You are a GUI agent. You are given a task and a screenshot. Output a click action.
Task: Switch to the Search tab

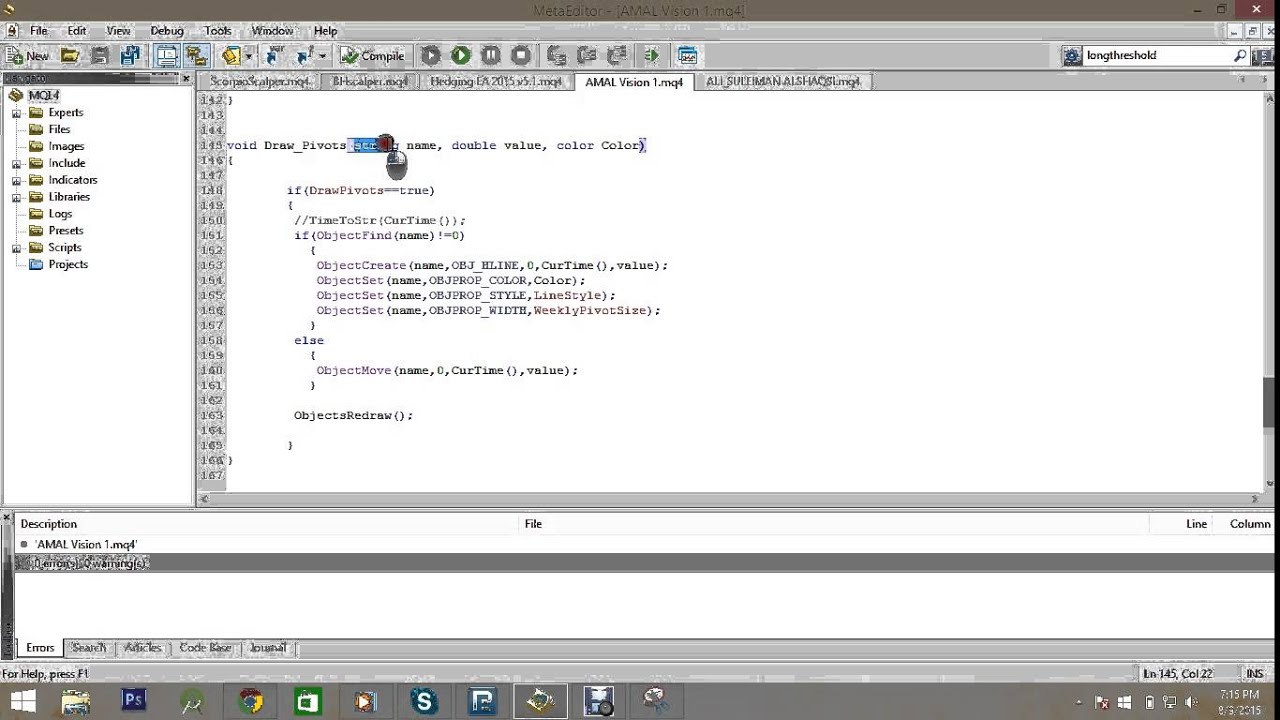click(x=89, y=648)
